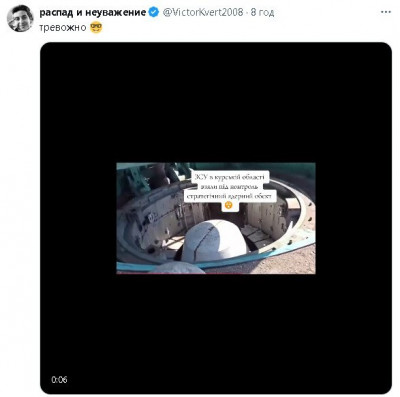Click caption line взяли під контроль
This screenshot has width=400, height=397.
tap(230, 187)
